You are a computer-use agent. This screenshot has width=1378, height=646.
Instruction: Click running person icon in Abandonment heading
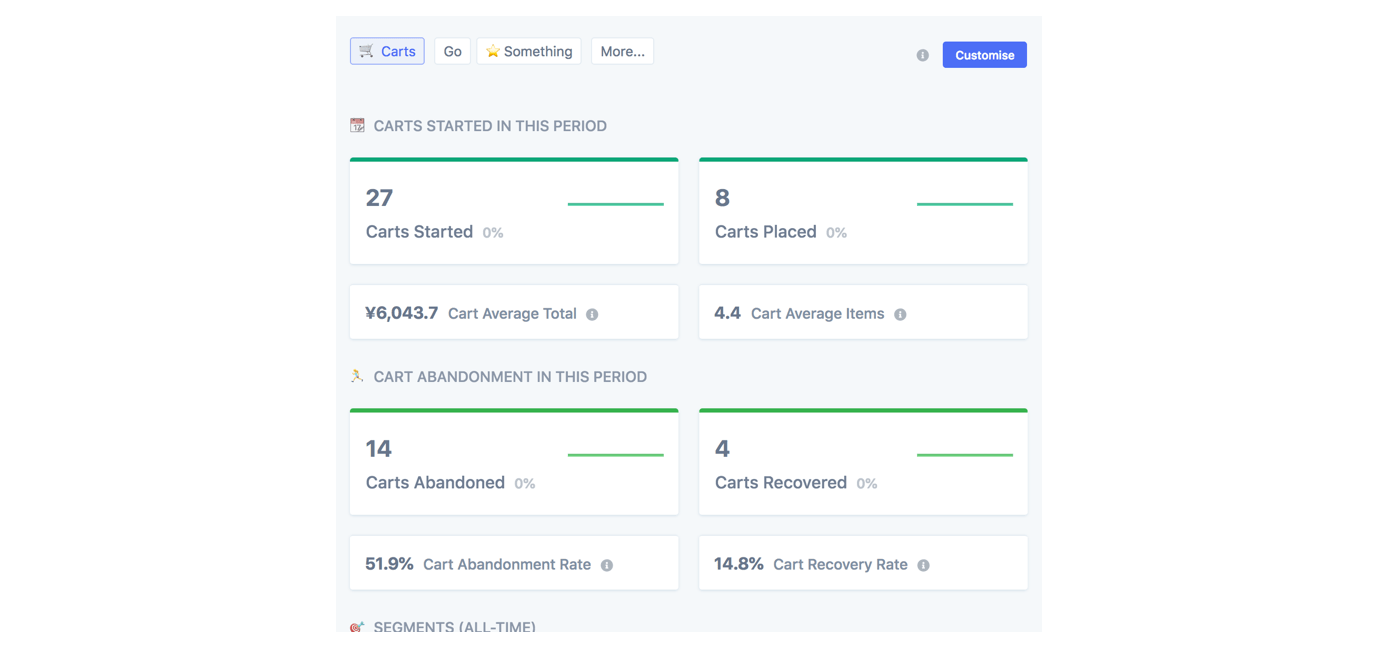[357, 377]
